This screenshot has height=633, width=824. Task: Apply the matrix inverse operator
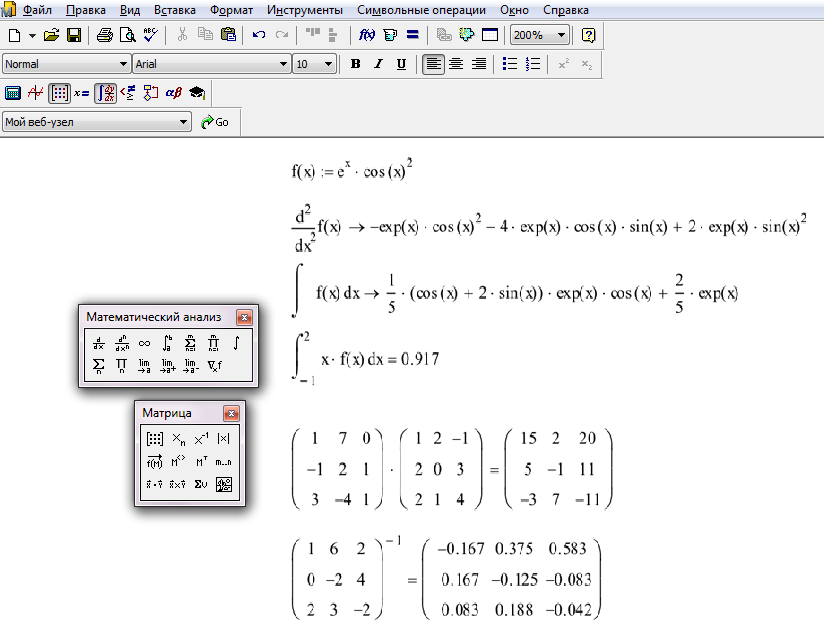coord(201,439)
